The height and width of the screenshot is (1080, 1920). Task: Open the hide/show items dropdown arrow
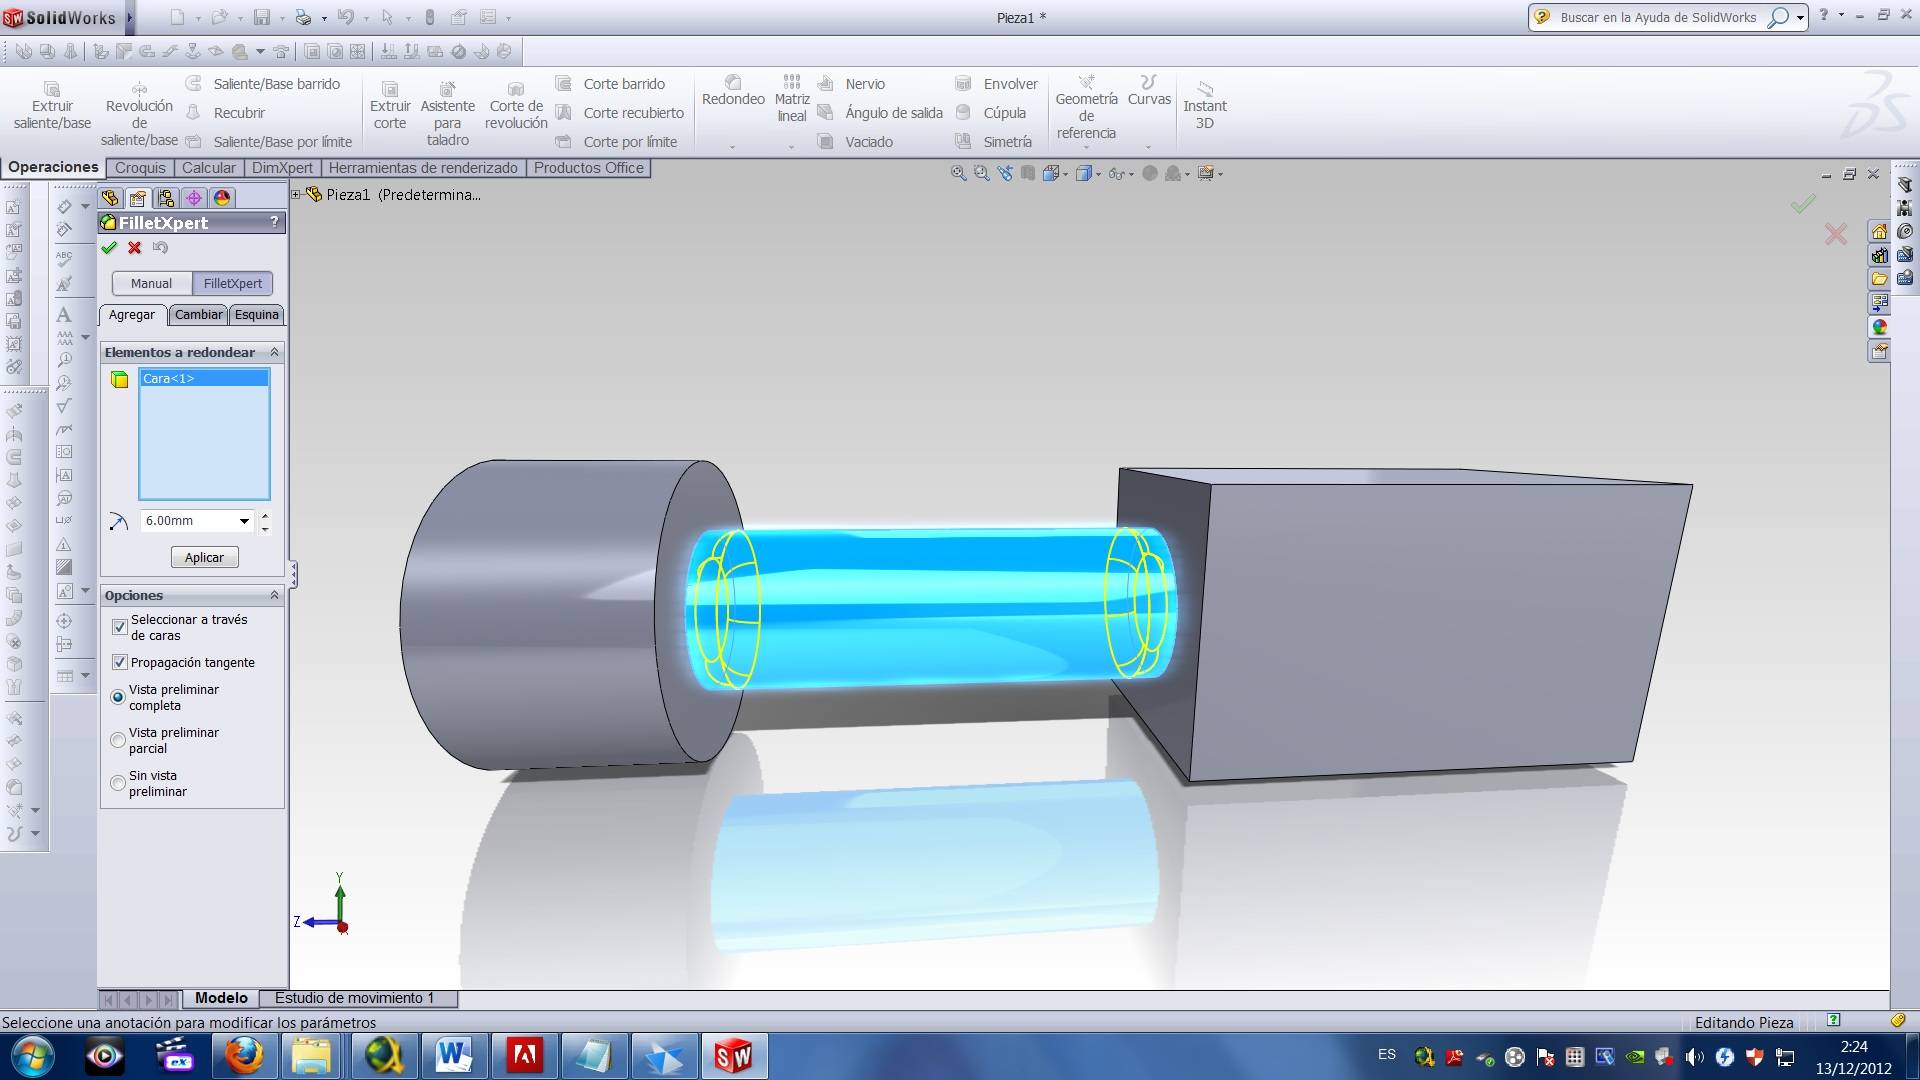[x=1131, y=174]
